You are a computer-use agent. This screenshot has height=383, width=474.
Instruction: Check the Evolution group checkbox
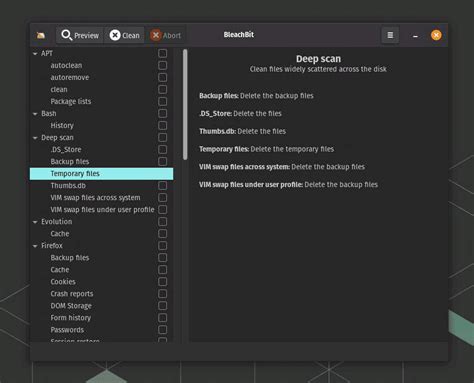tap(162, 221)
